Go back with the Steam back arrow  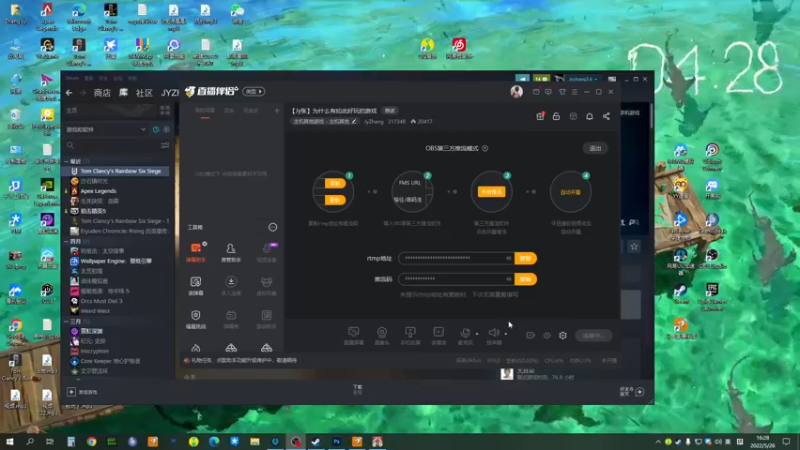coord(69,93)
